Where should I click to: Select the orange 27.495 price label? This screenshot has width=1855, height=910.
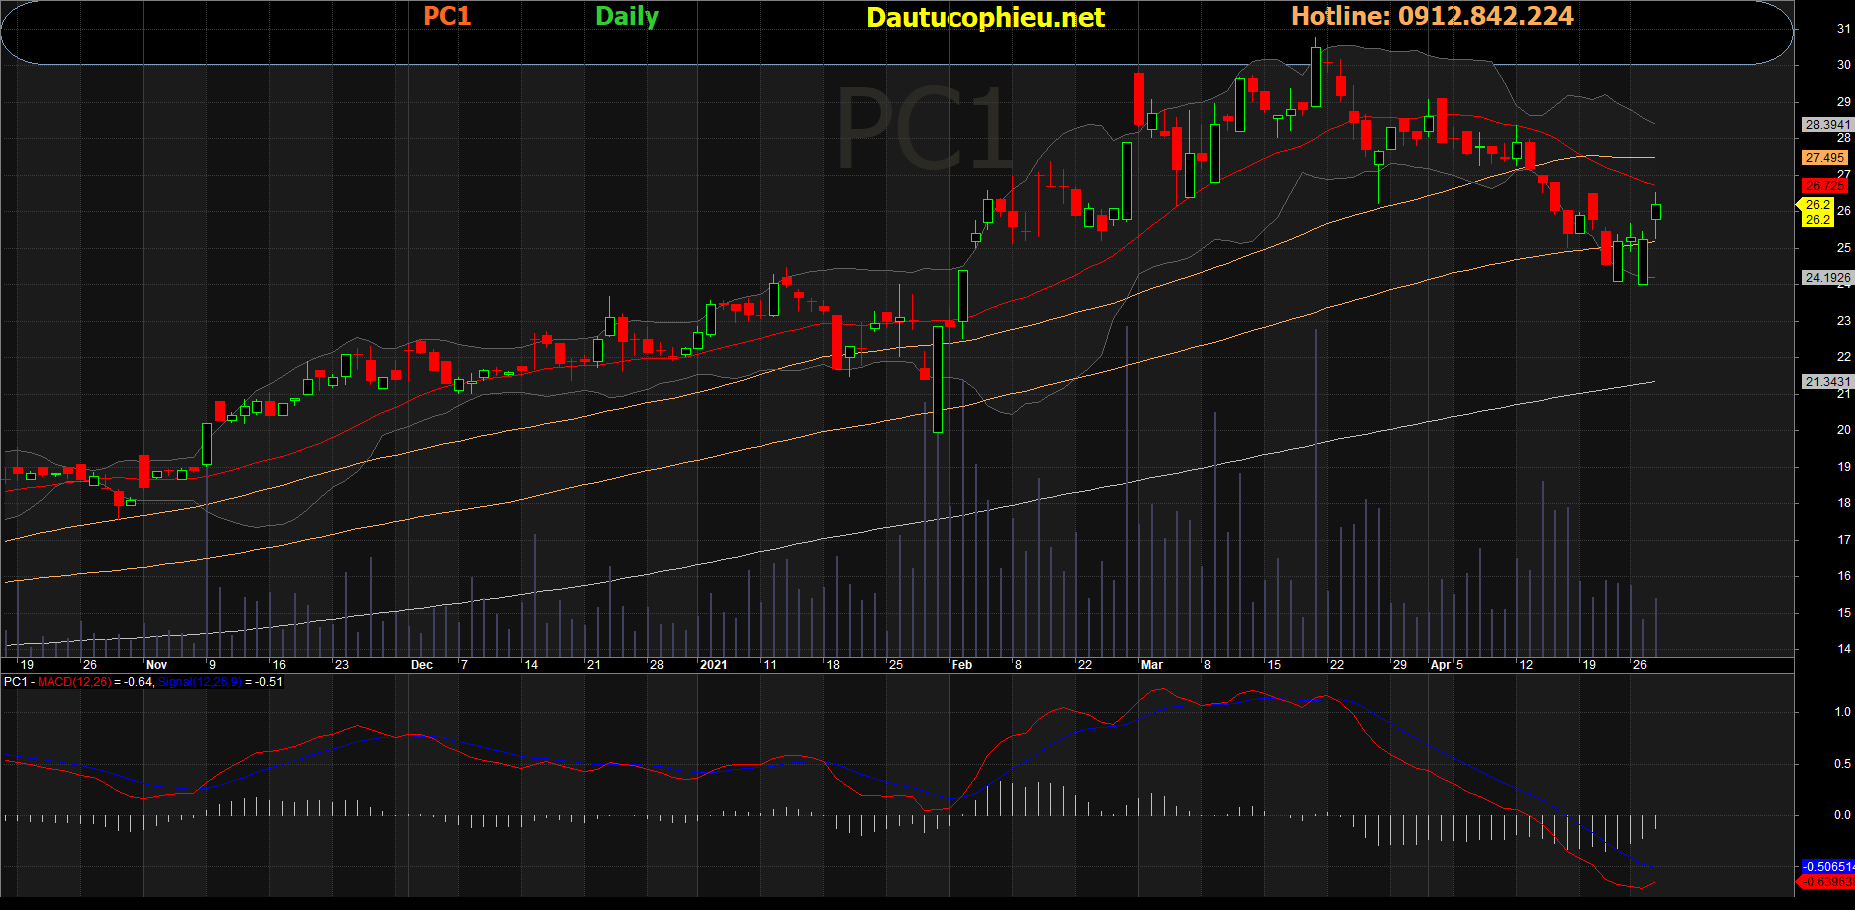[x=1825, y=158]
